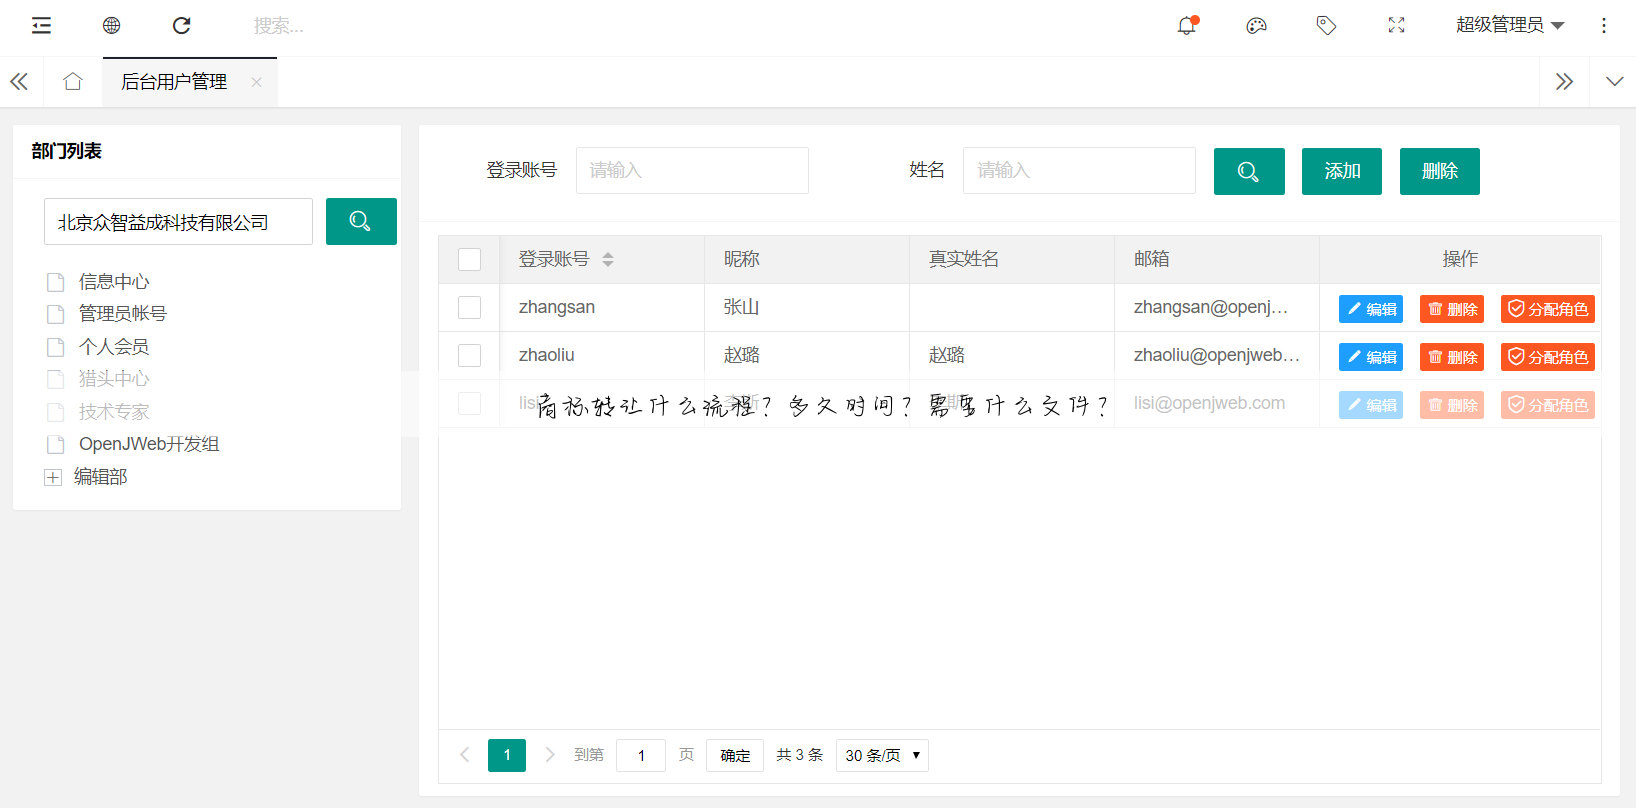The width and height of the screenshot is (1636, 808).
Task: Confirm page jump with 确定 button
Action: pos(735,755)
